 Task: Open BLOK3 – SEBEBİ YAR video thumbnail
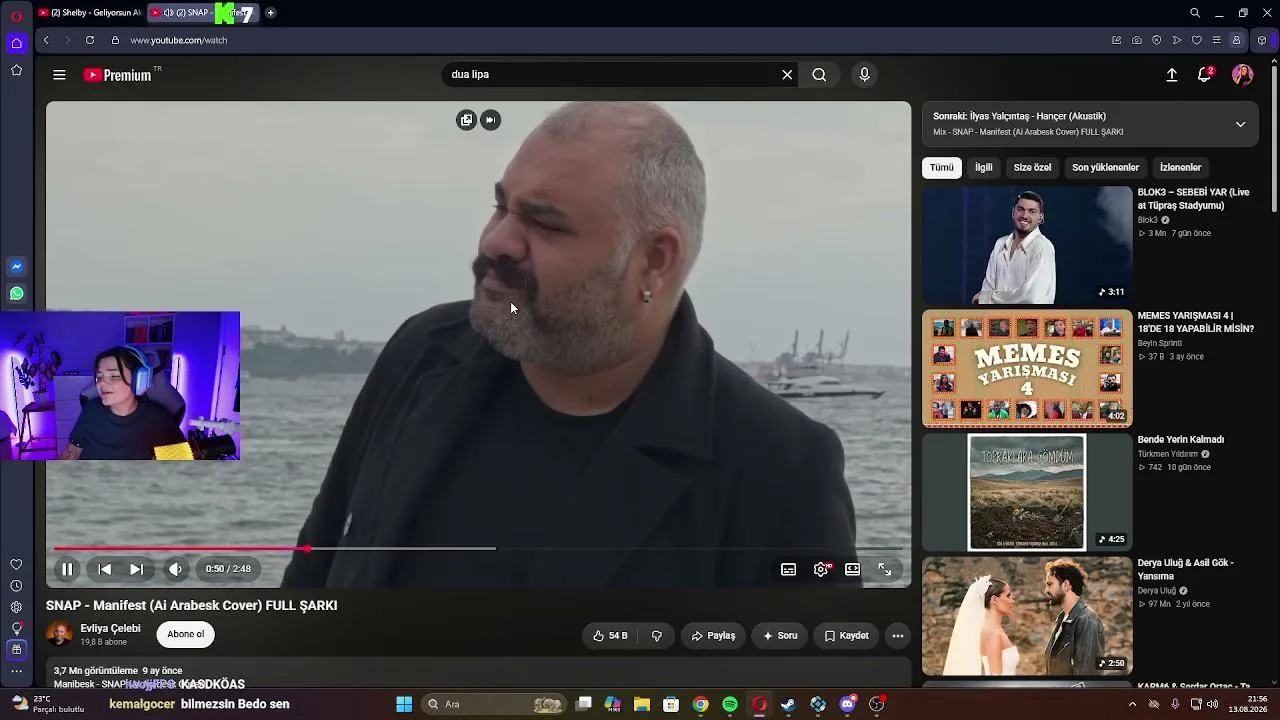(x=1027, y=245)
